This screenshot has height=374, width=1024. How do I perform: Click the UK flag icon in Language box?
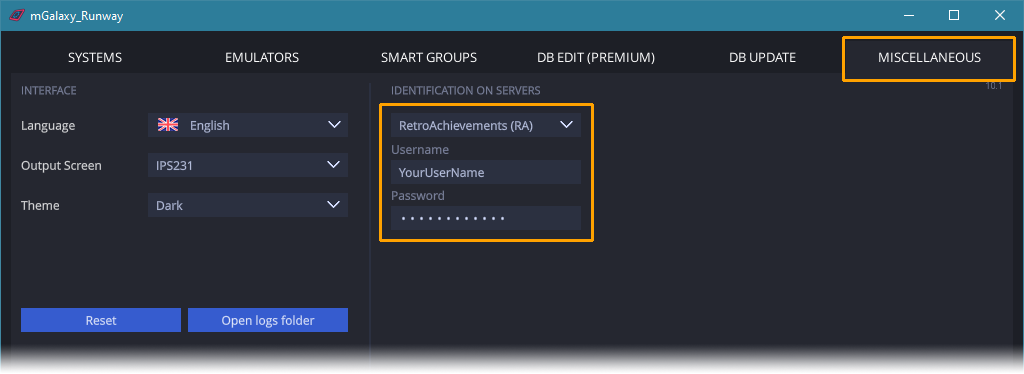click(x=168, y=125)
